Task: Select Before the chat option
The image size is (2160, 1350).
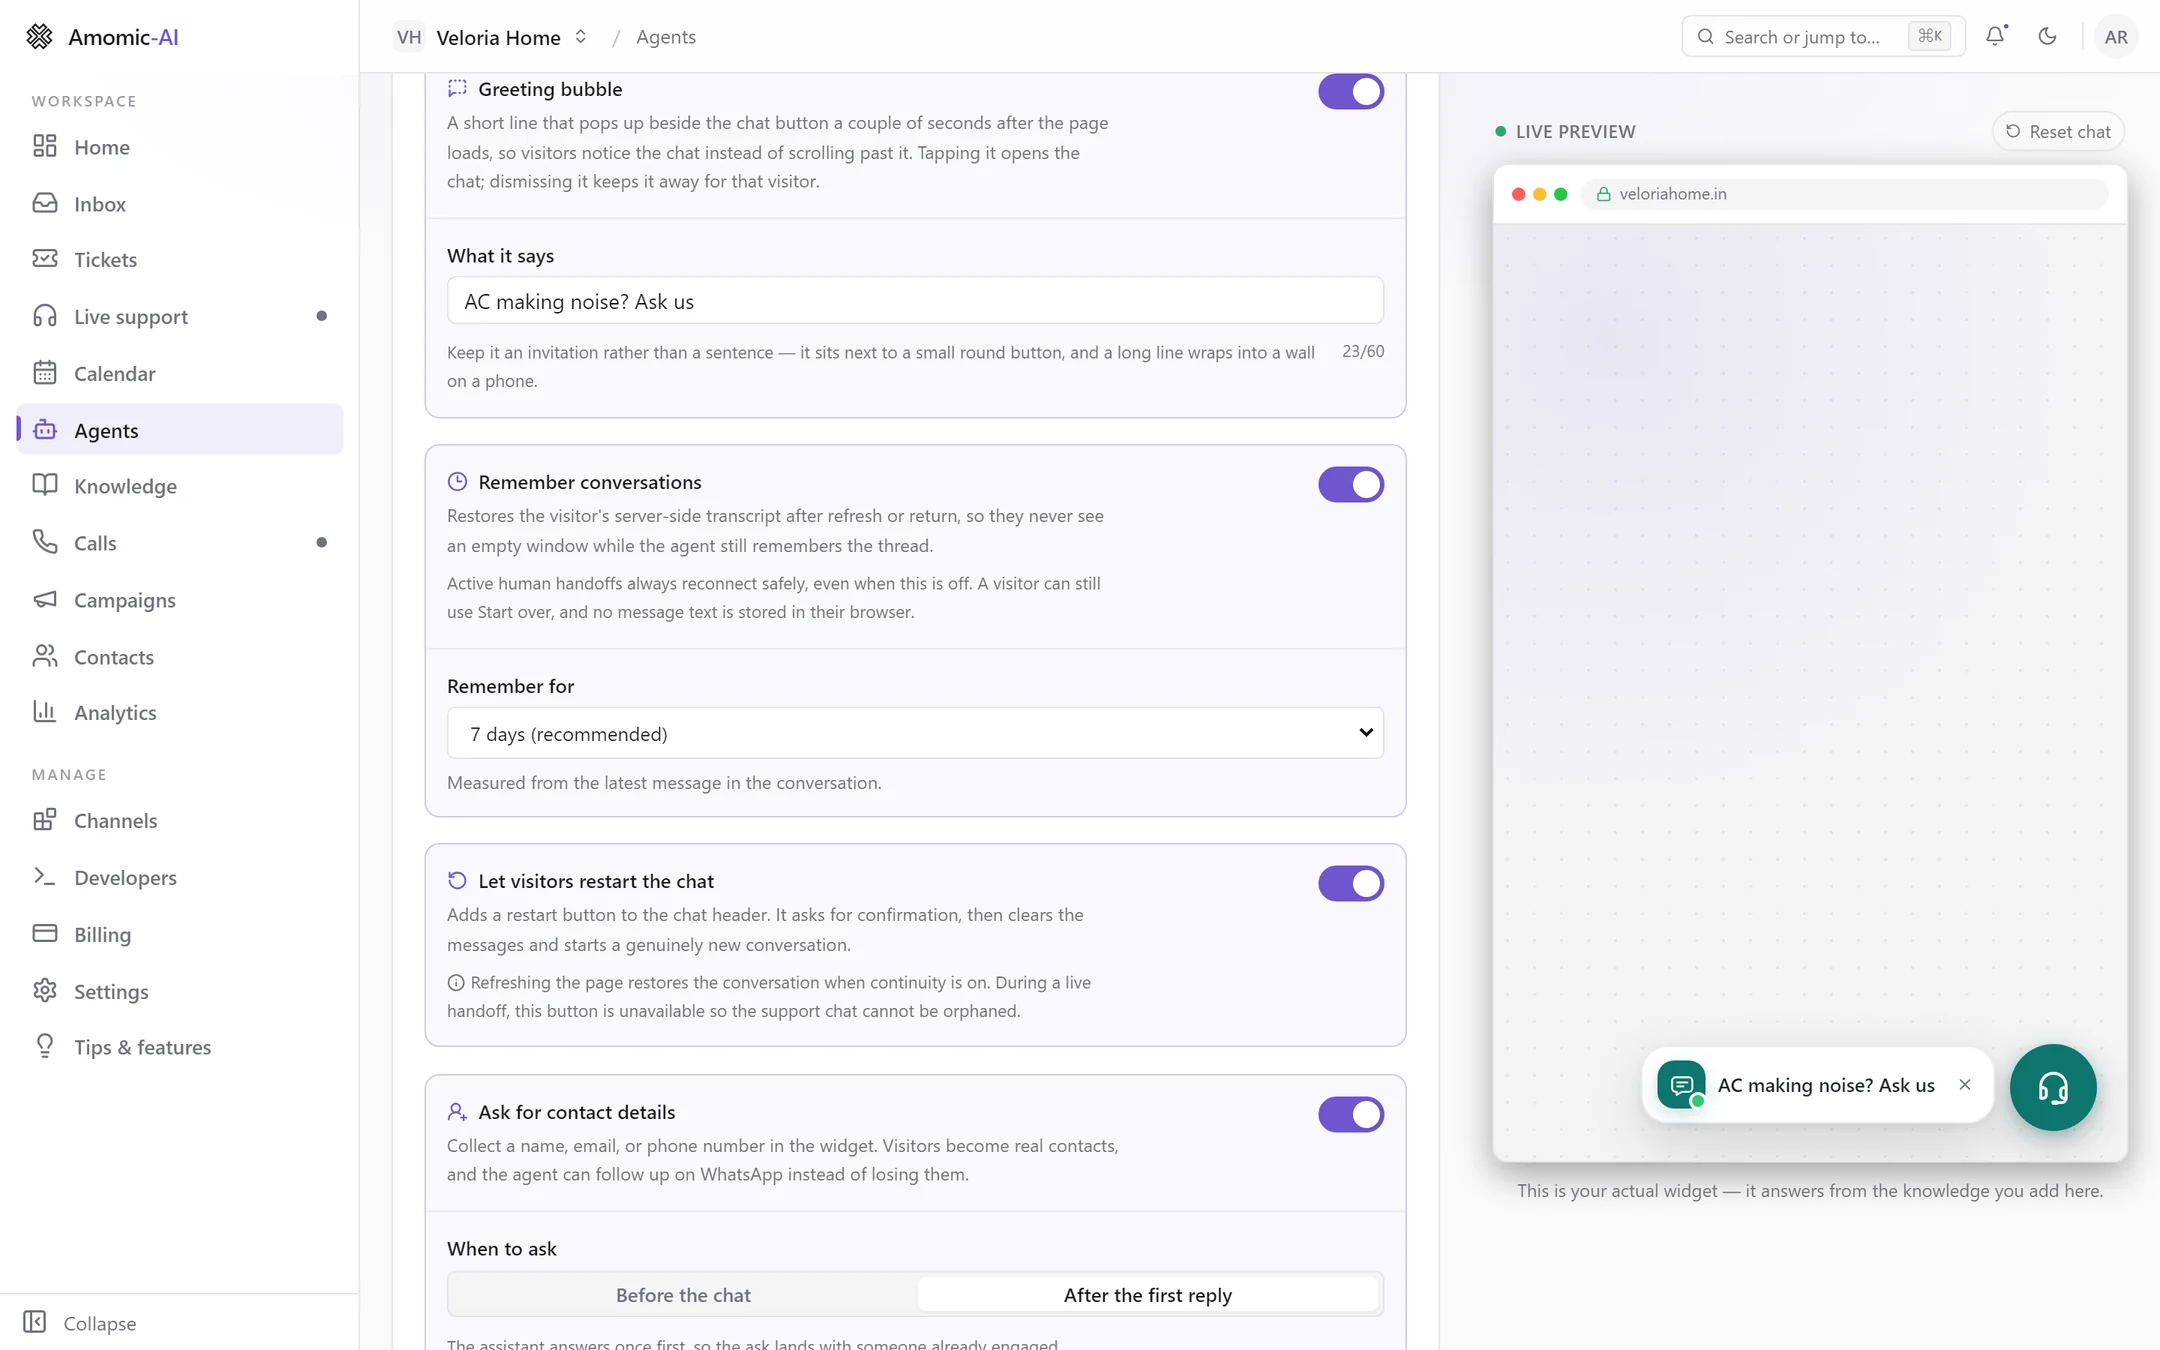Action: click(683, 1295)
